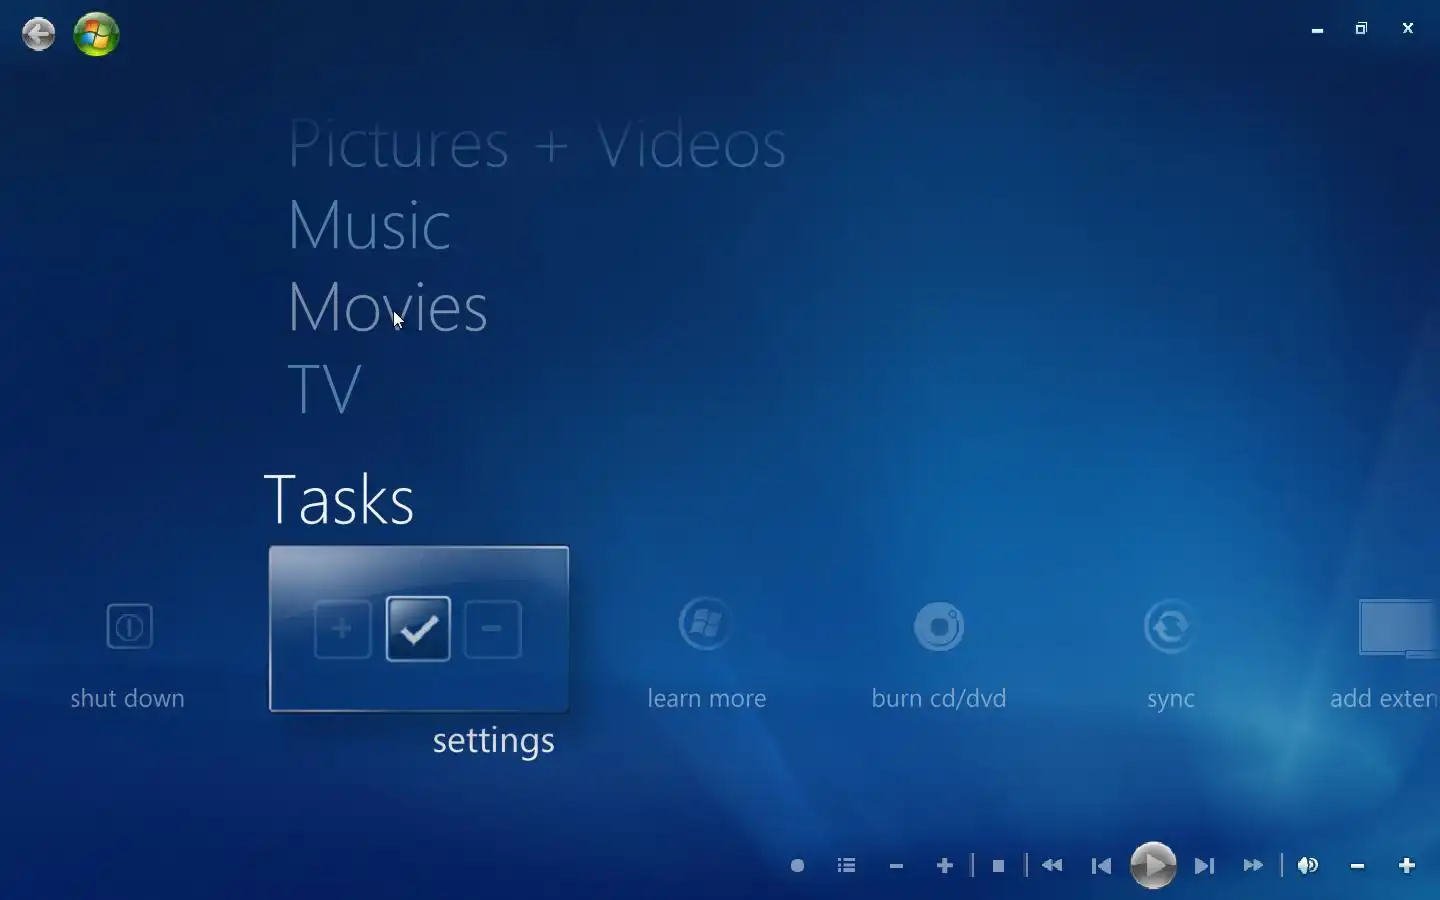This screenshot has width=1440, height=900.
Task: Click the settings label text
Action: (x=493, y=741)
